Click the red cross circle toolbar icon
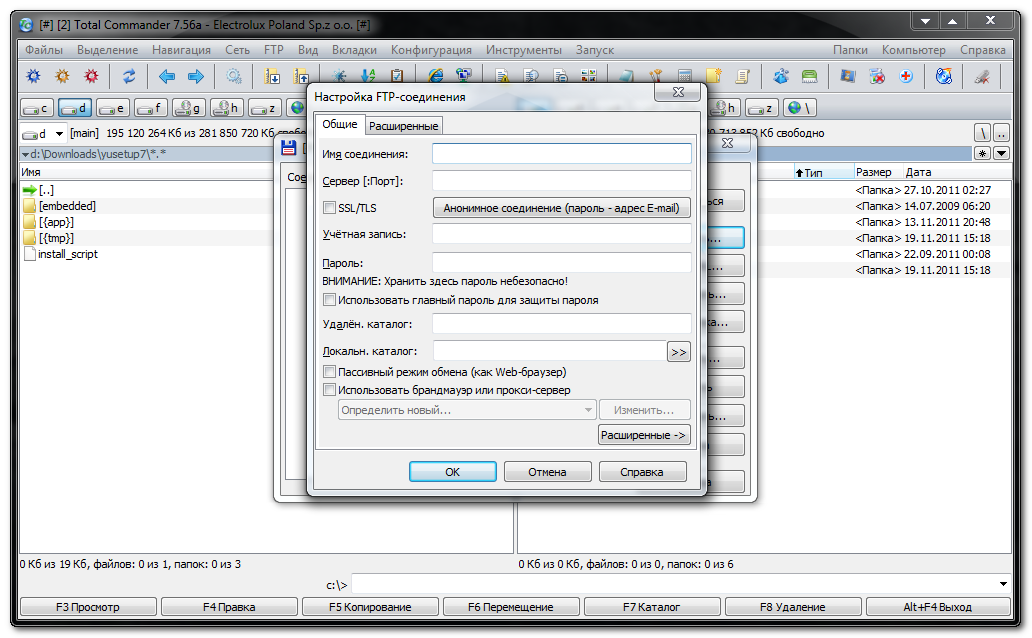Screen dimensions: 1032x638 [x=906, y=76]
